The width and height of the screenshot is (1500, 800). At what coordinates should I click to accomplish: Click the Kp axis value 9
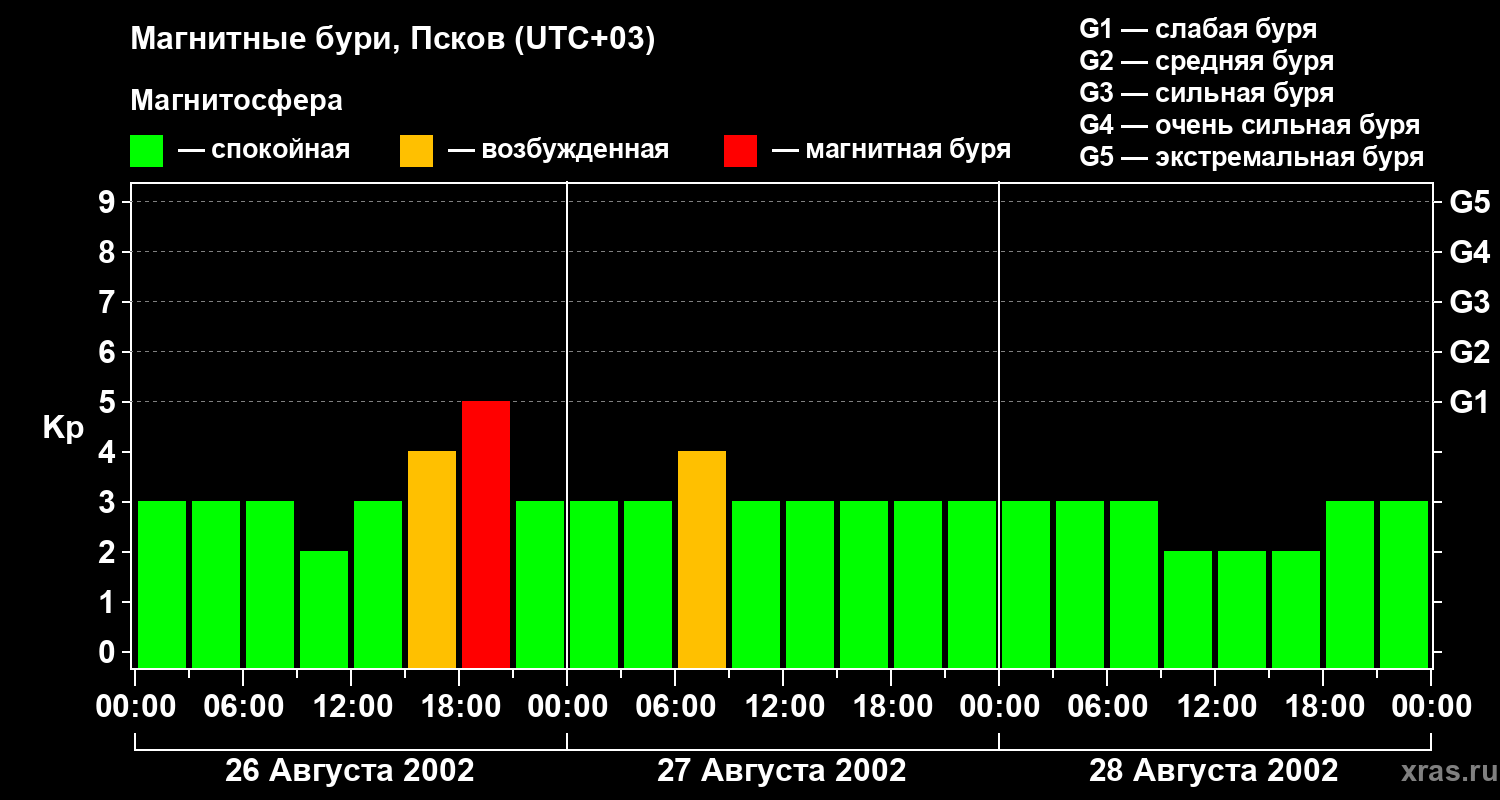[x=107, y=202]
